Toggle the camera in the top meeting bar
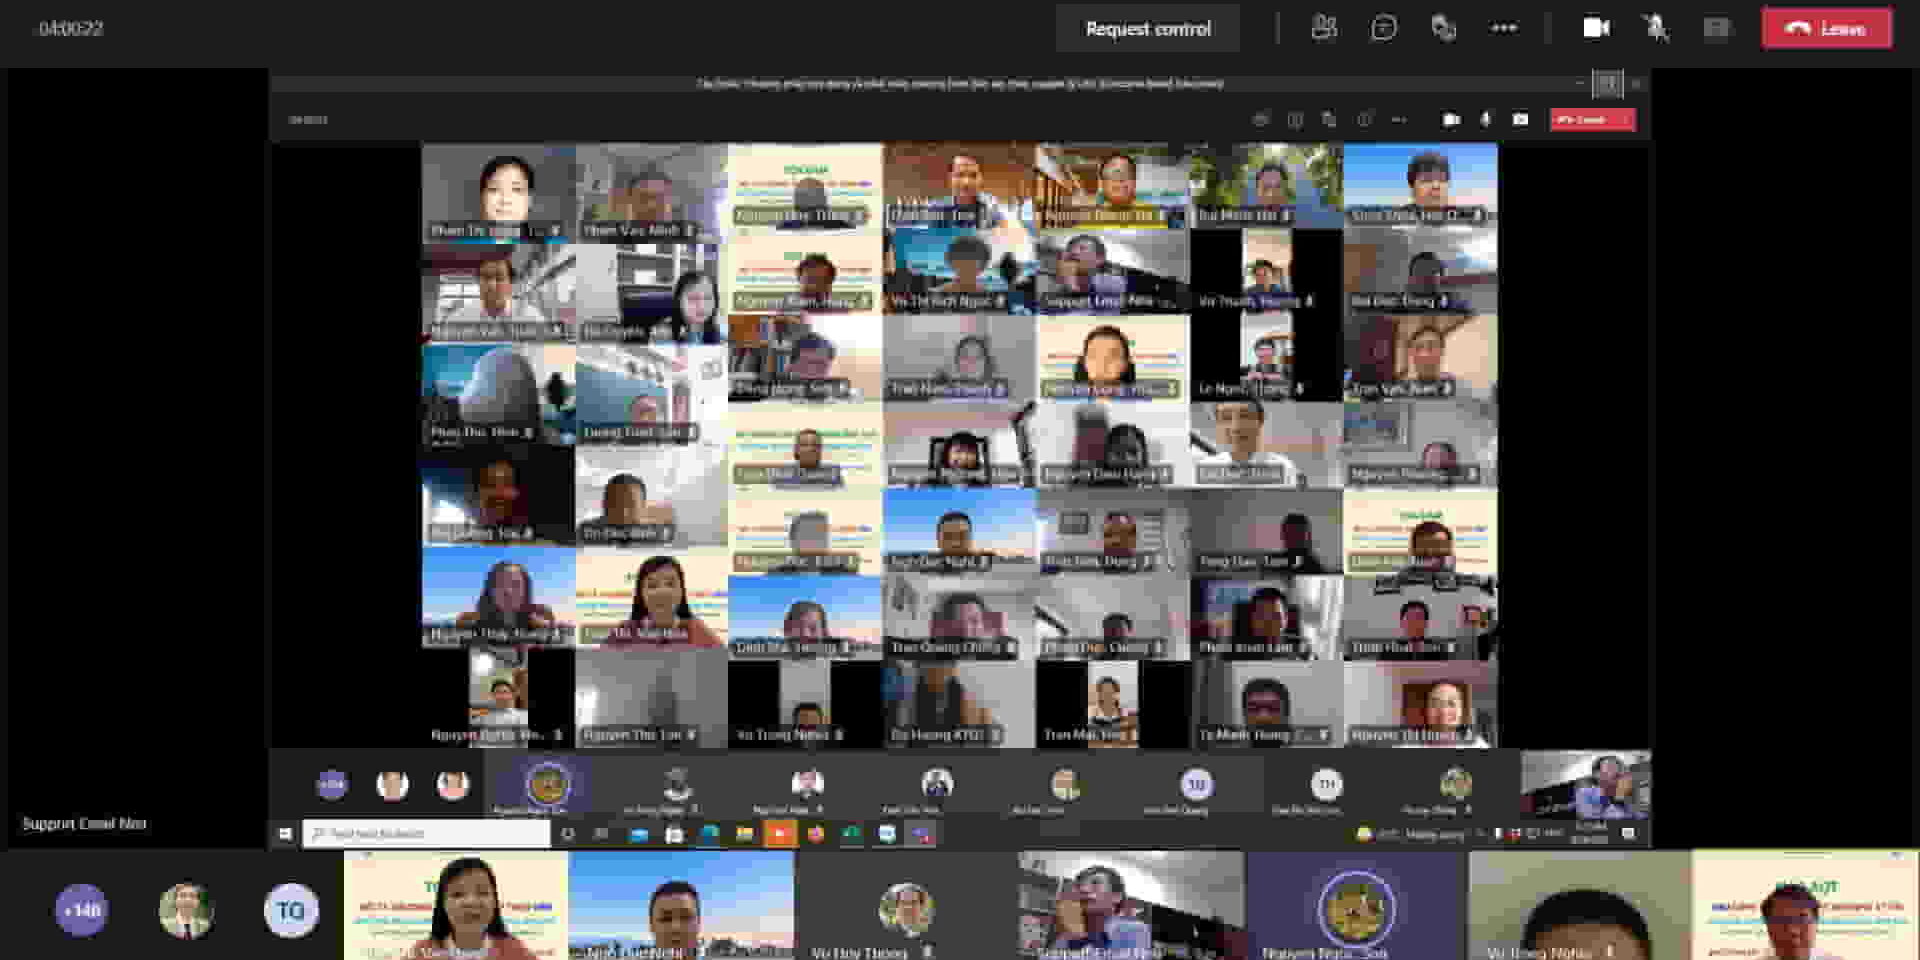1920x960 pixels. pos(1596,28)
